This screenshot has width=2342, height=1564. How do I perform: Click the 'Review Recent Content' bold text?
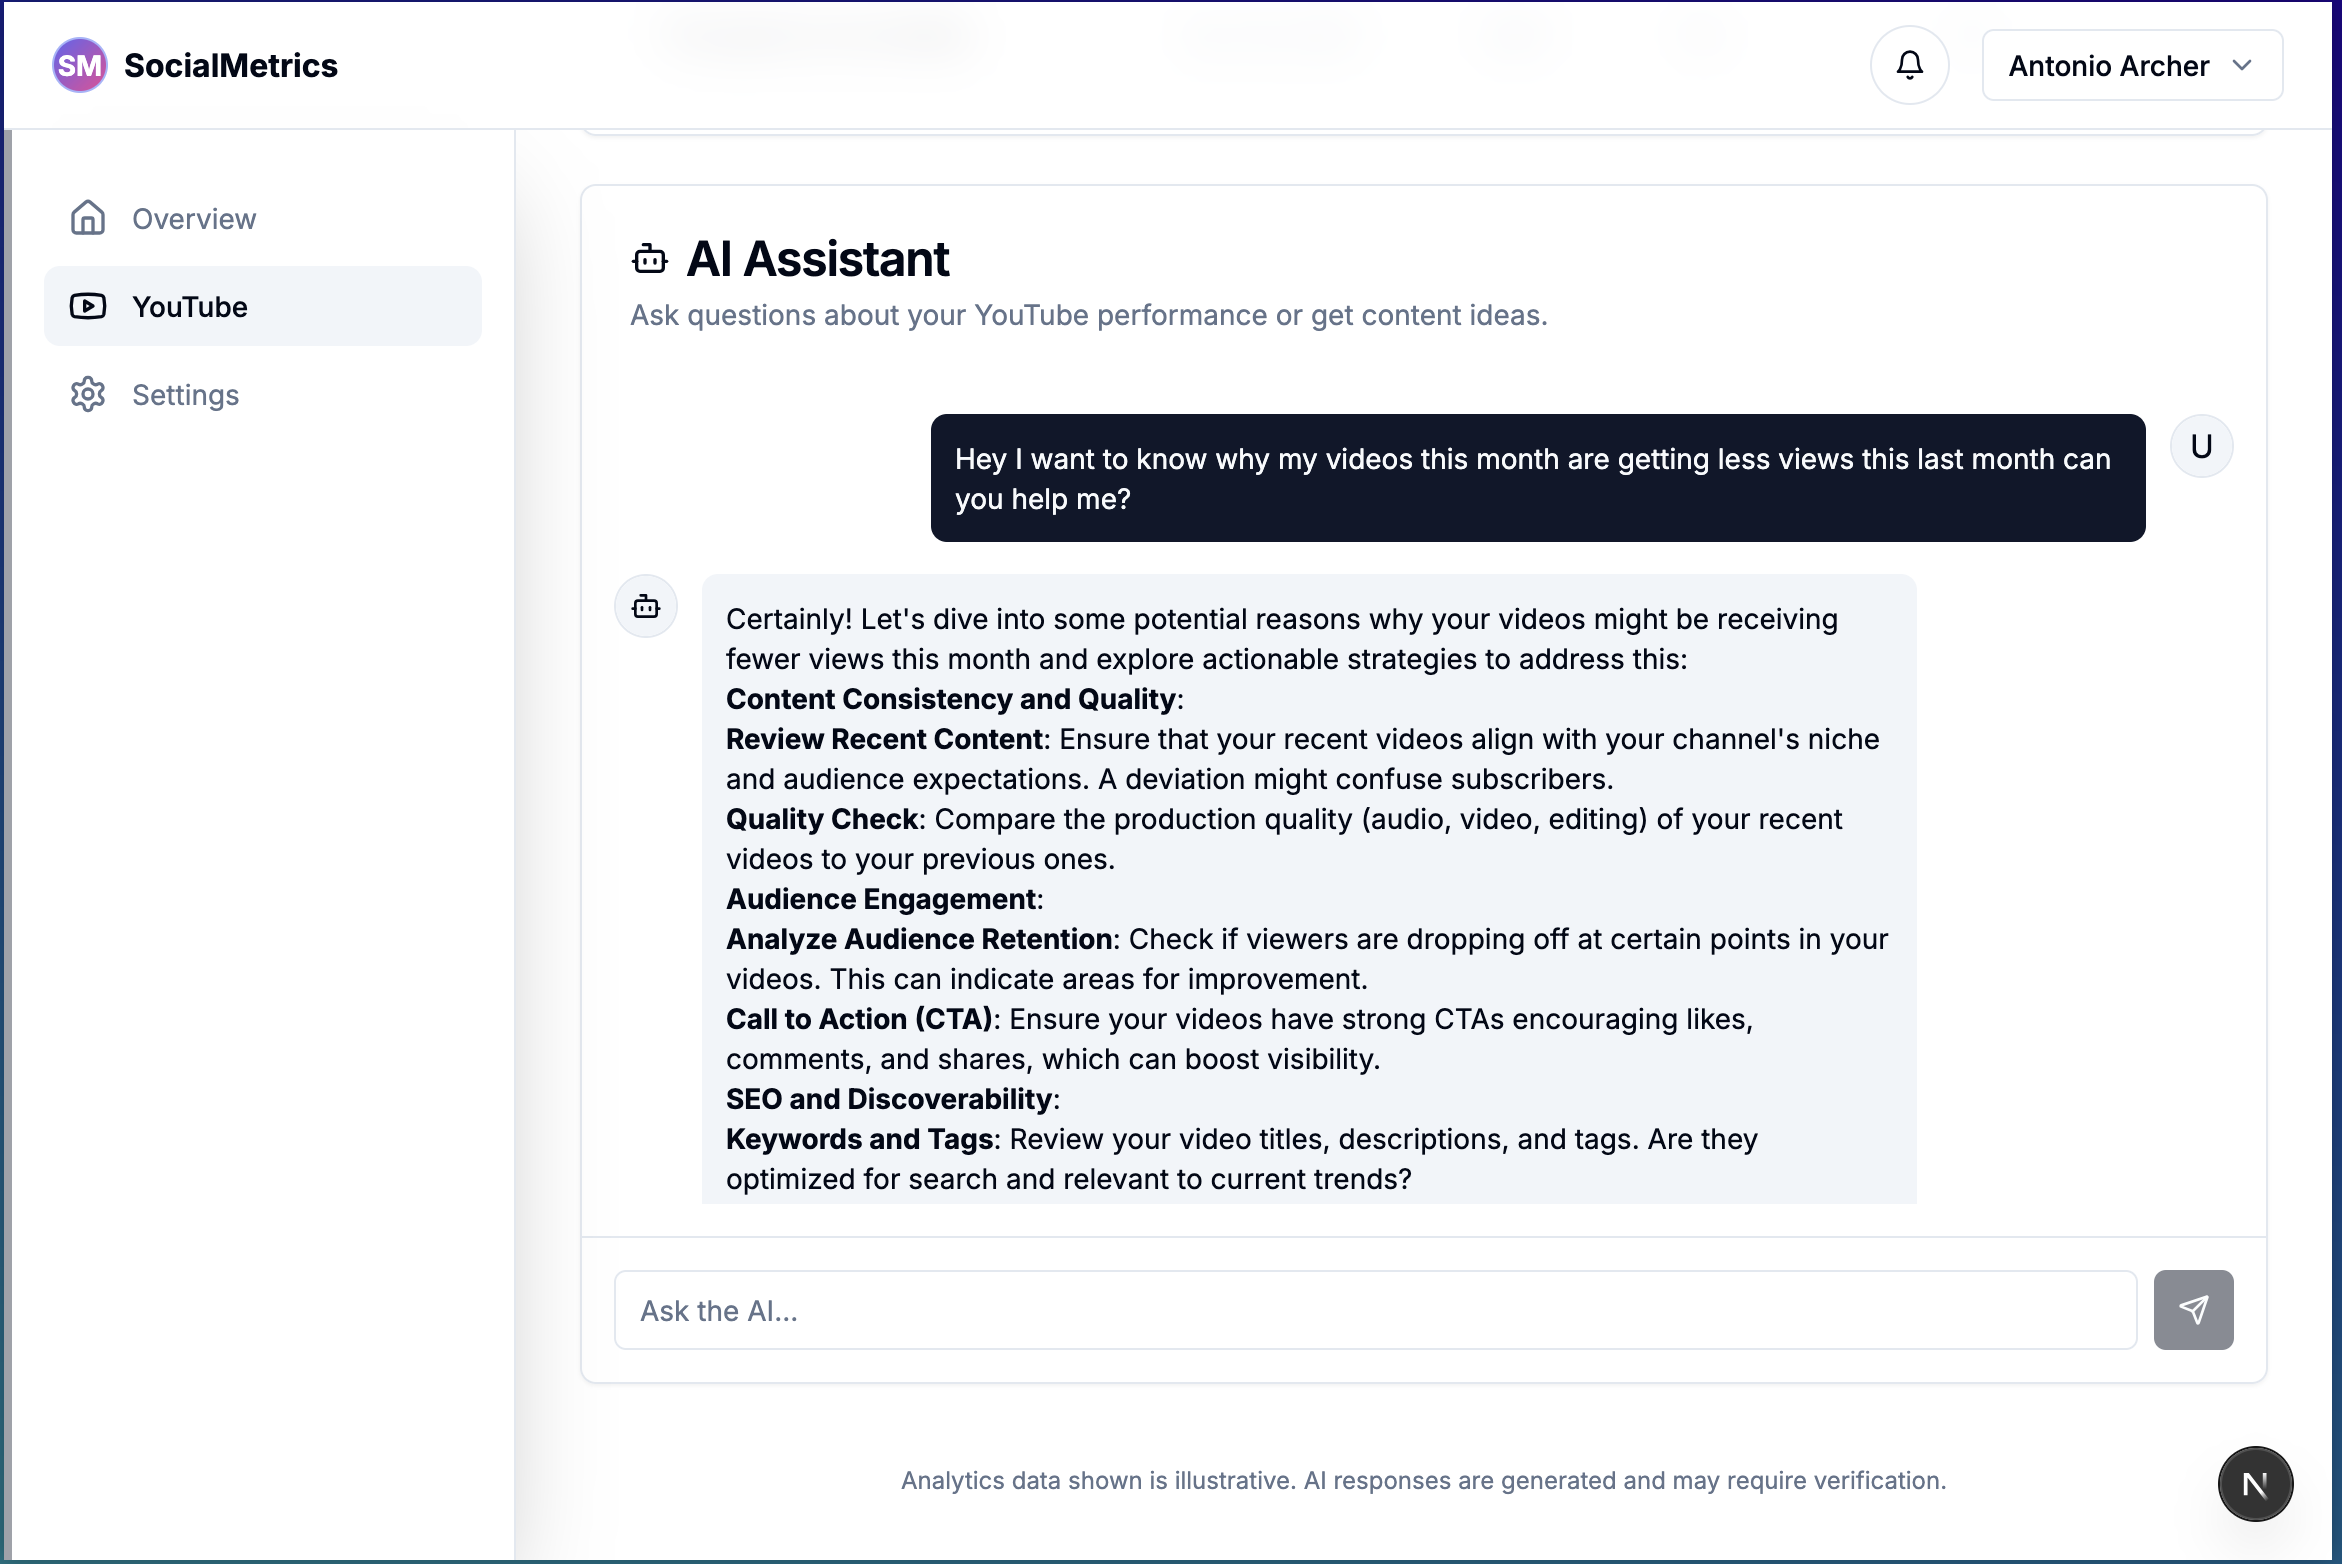click(884, 739)
